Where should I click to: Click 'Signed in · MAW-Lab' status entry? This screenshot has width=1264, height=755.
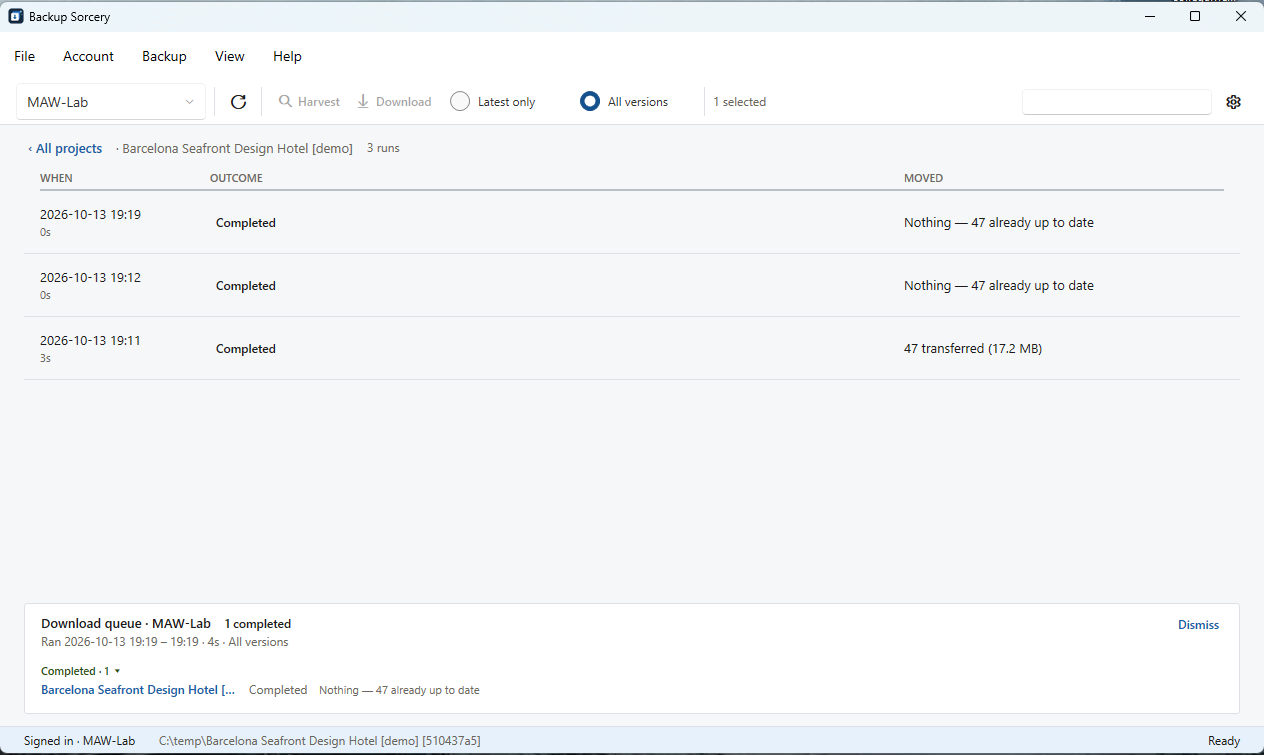coord(79,741)
